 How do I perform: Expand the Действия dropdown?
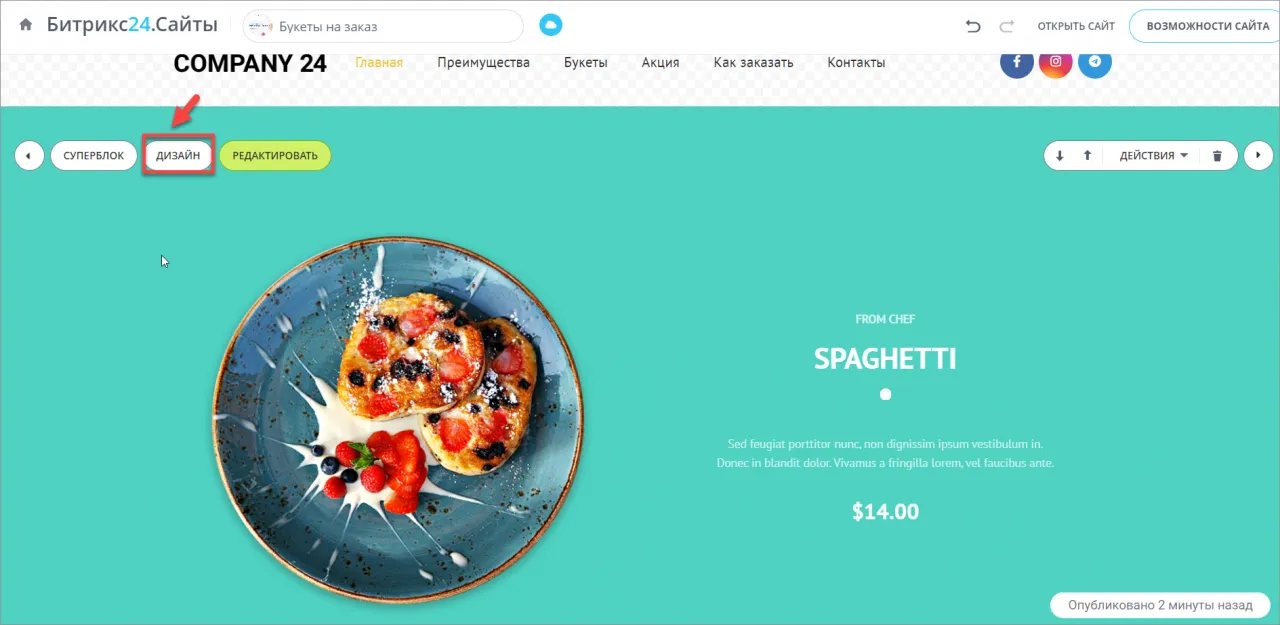tap(1153, 156)
